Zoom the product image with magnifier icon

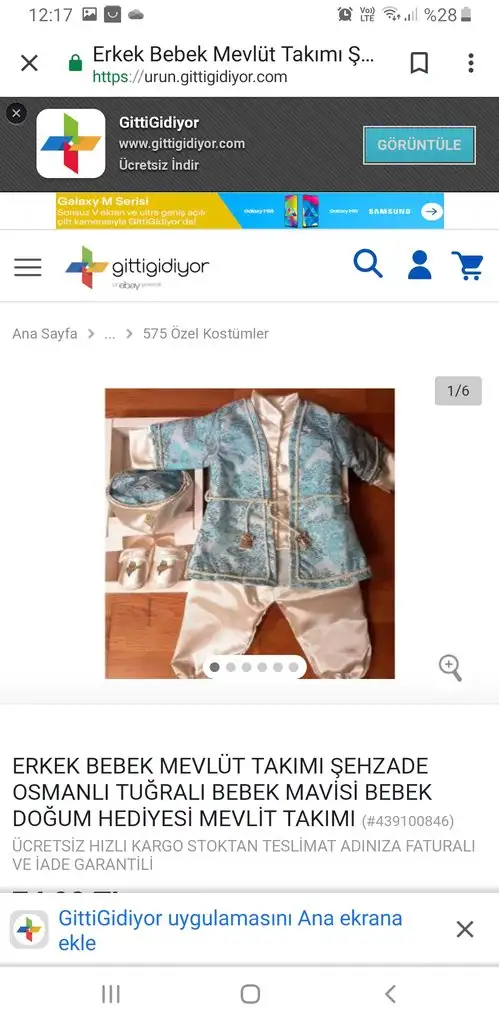click(450, 668)
